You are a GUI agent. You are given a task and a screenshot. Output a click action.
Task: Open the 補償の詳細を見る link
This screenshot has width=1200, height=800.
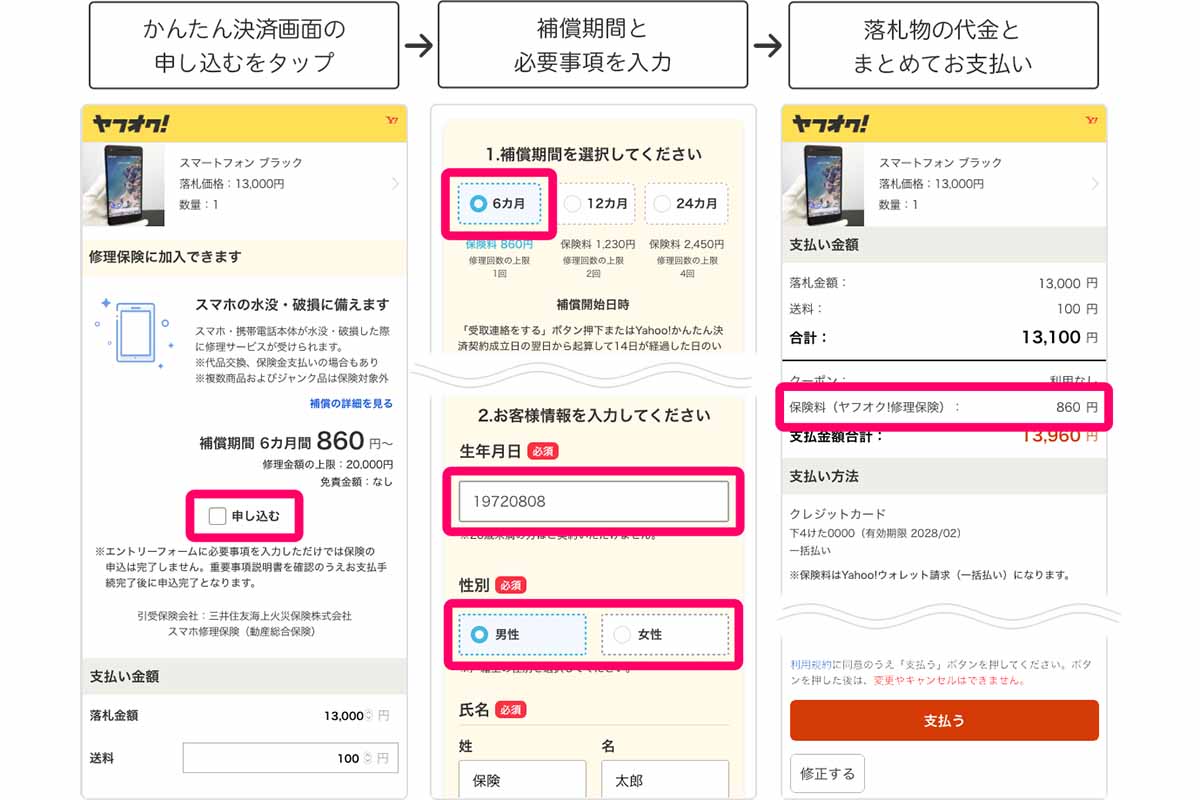[350, 403]
